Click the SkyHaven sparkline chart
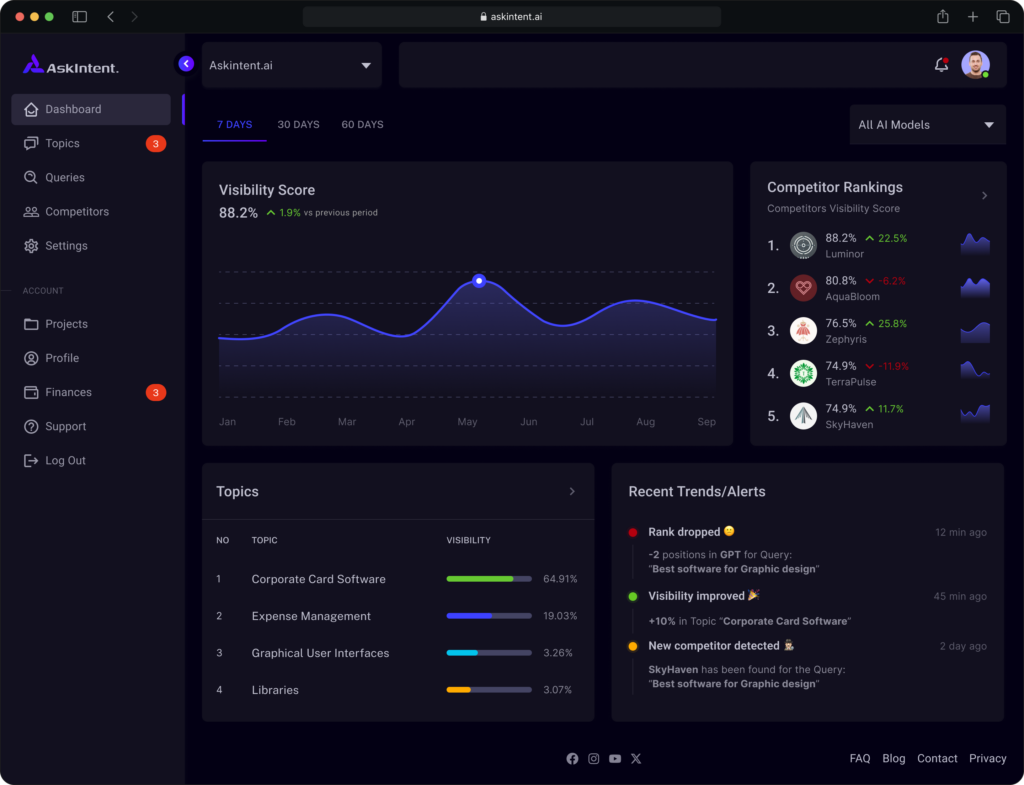The width and height of the screenshot is (1024, 785). pyautogui.click(x=975, y=413)
